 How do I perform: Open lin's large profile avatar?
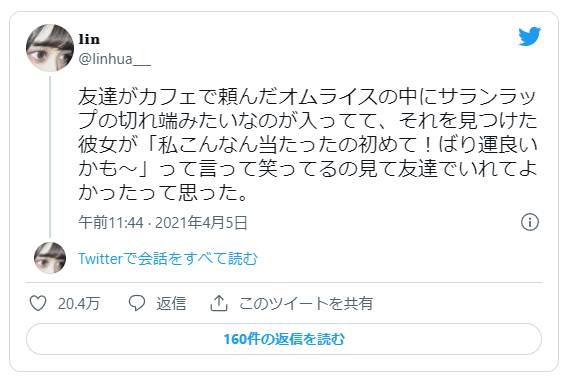[x=50, y=48]
